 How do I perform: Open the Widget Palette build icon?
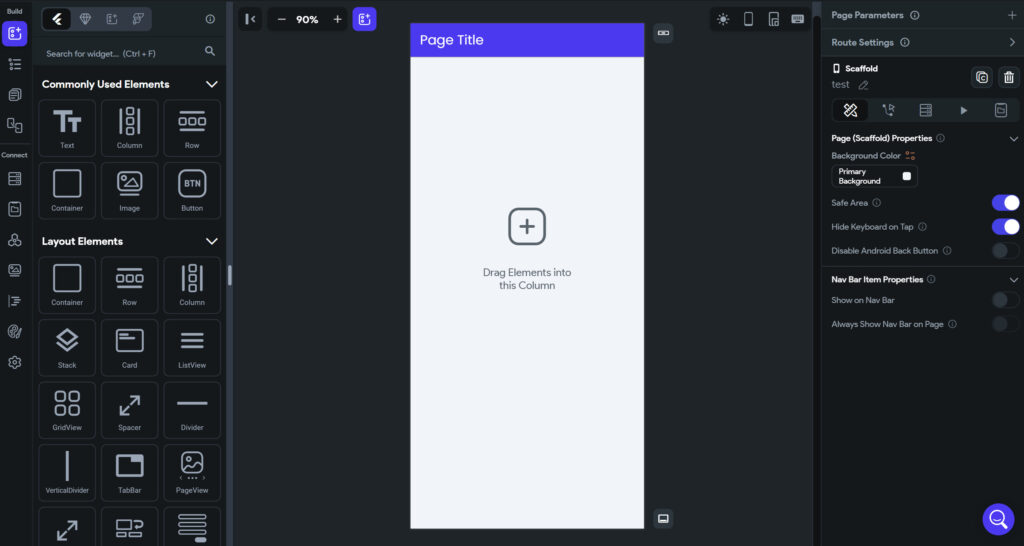(14, 33)
